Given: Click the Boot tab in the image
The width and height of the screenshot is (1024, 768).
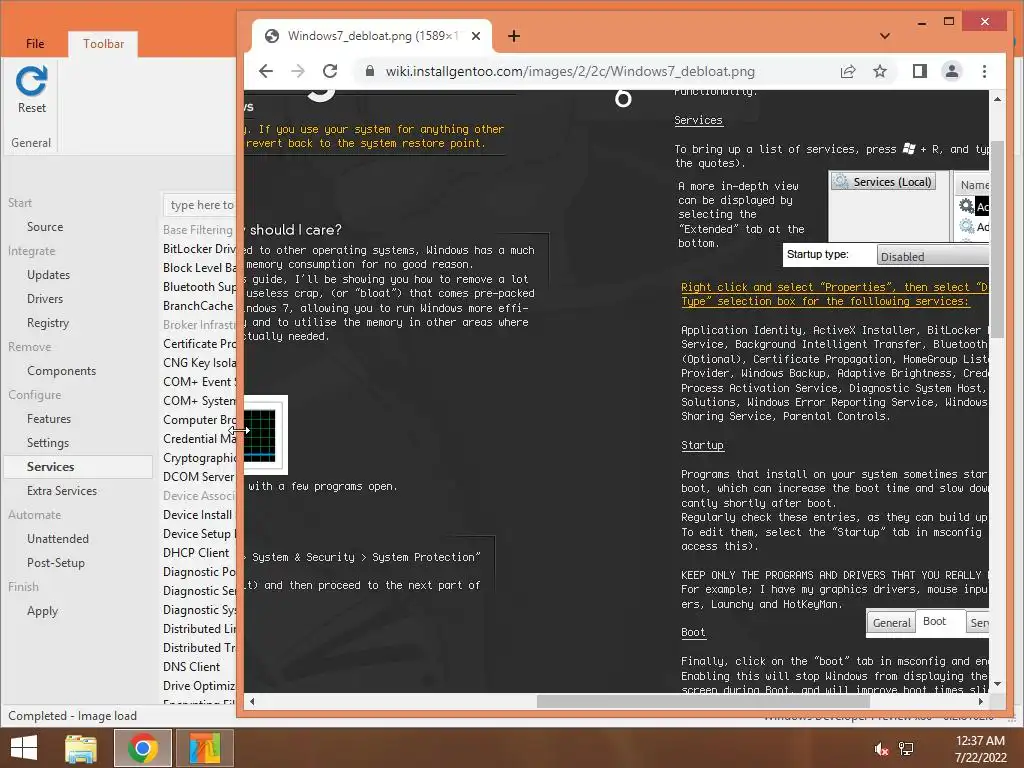Looking at the screenshot, I should pyautogui.click(x=934, y=621).
